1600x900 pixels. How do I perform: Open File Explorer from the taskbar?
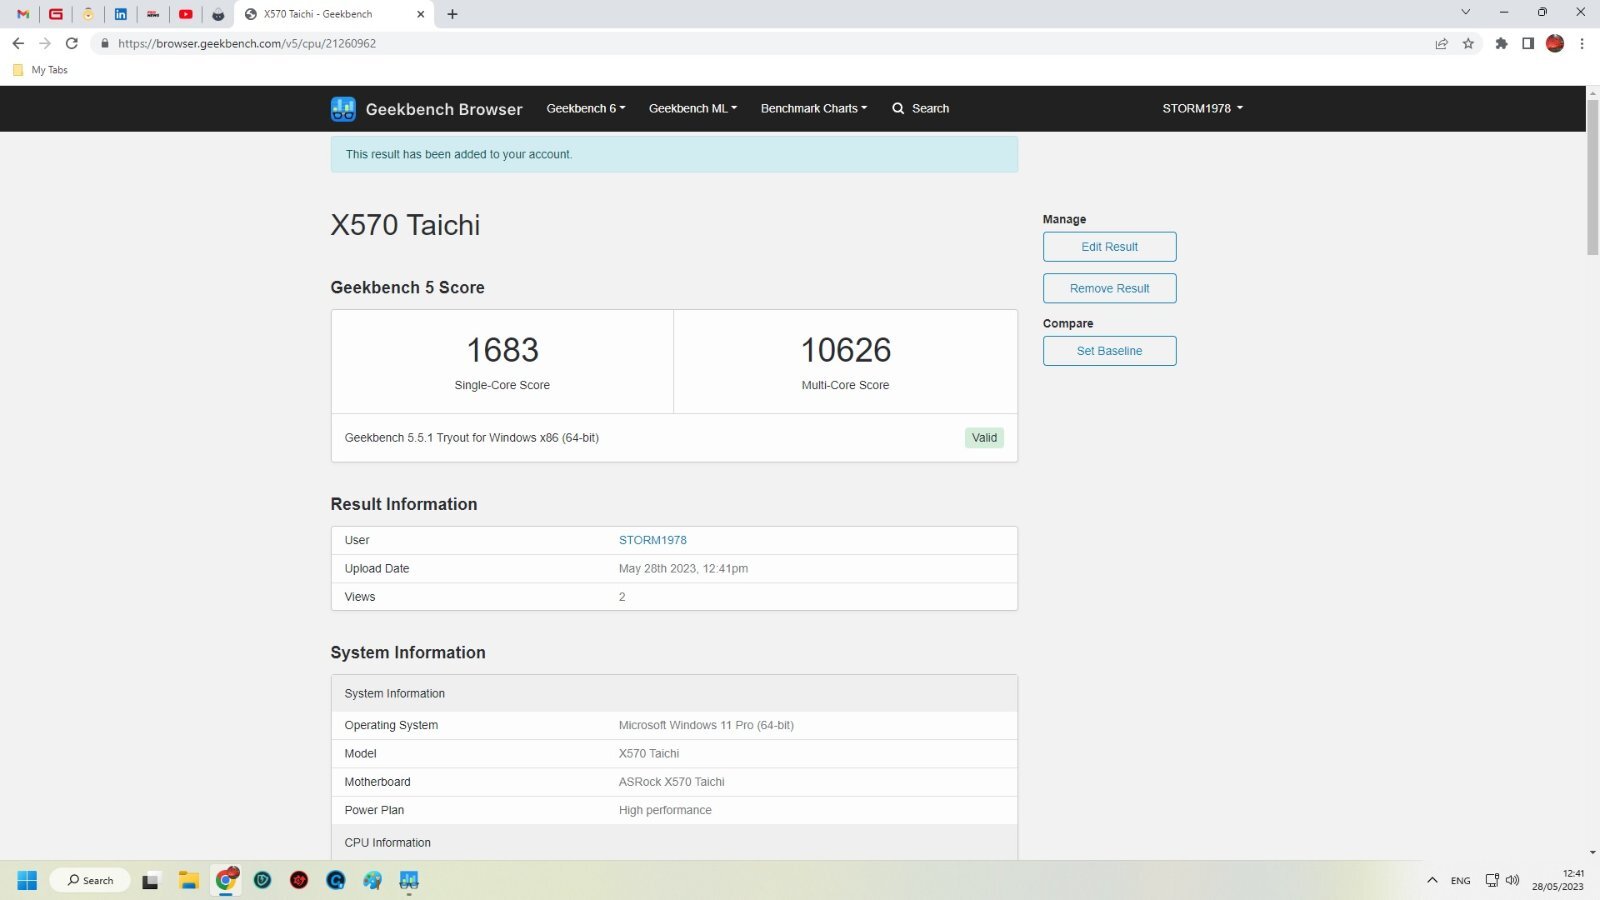pyautogui.click(x=188, y=880)
